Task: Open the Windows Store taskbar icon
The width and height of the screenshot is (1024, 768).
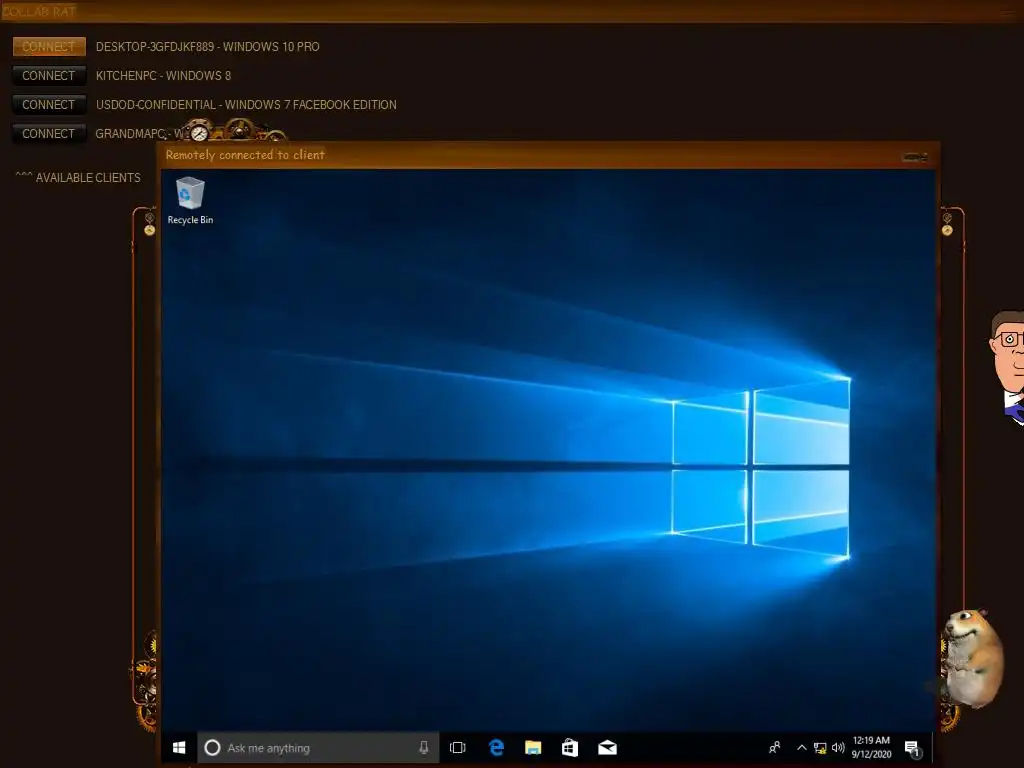Action: pyautogui.click(x=570, y=748)
